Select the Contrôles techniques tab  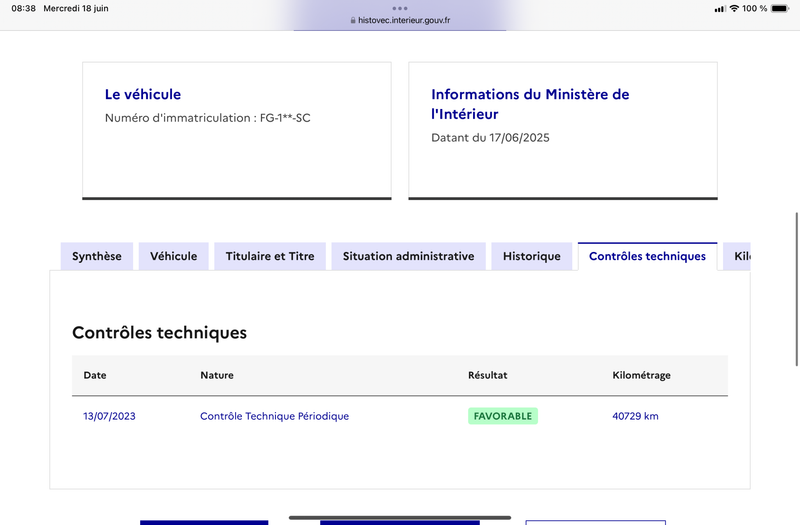coord(647,256)
